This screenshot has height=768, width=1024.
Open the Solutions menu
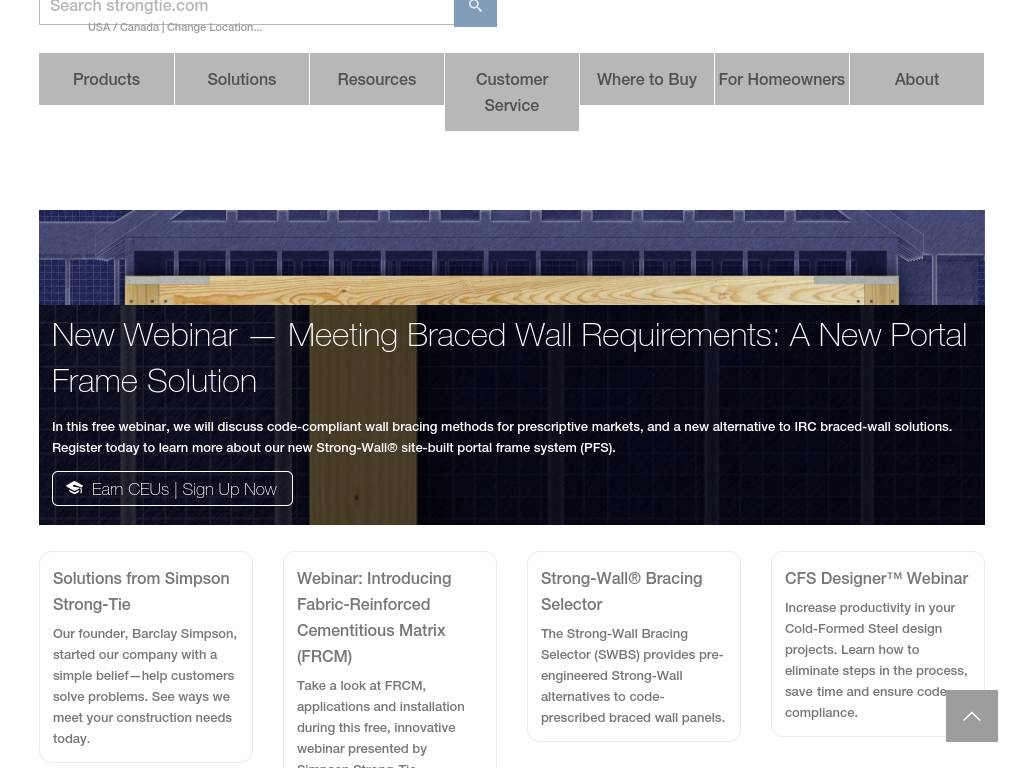pyautogui.click(x=242, y=79)
